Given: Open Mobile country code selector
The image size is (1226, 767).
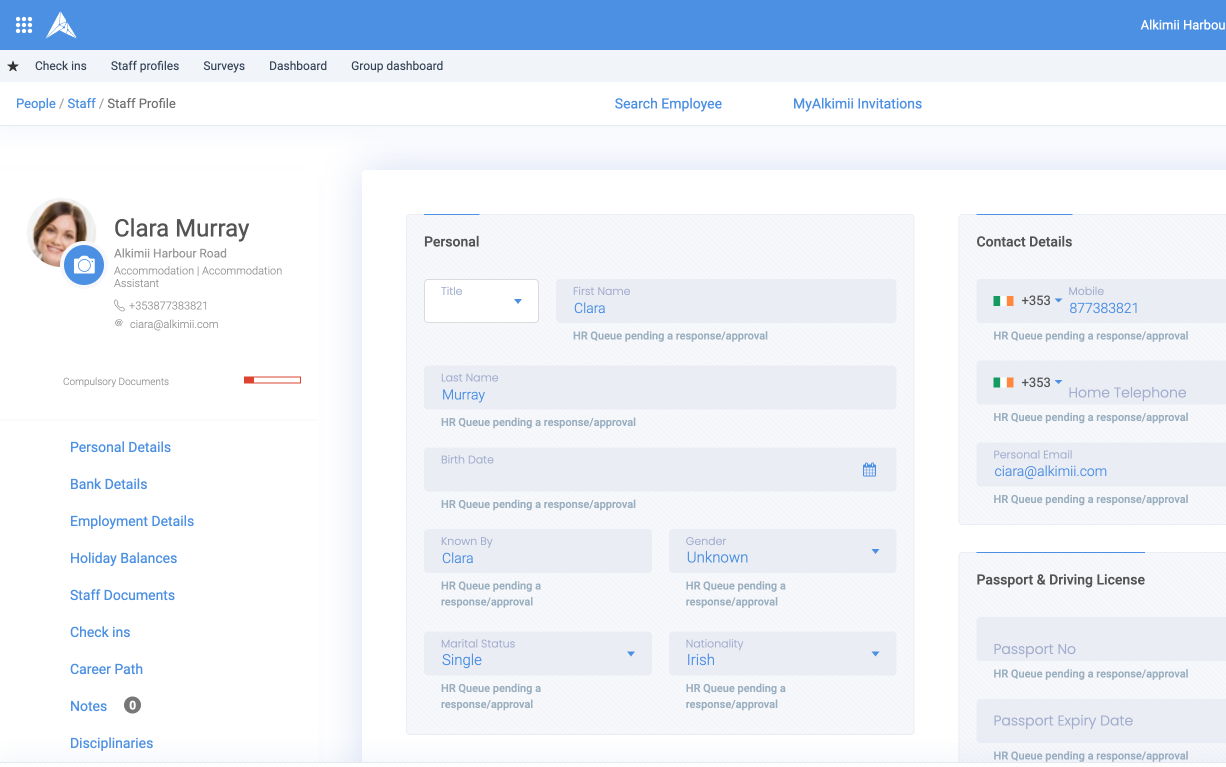Looking at the screenshot, I should pyautogui.click(x=1041, y=301).
